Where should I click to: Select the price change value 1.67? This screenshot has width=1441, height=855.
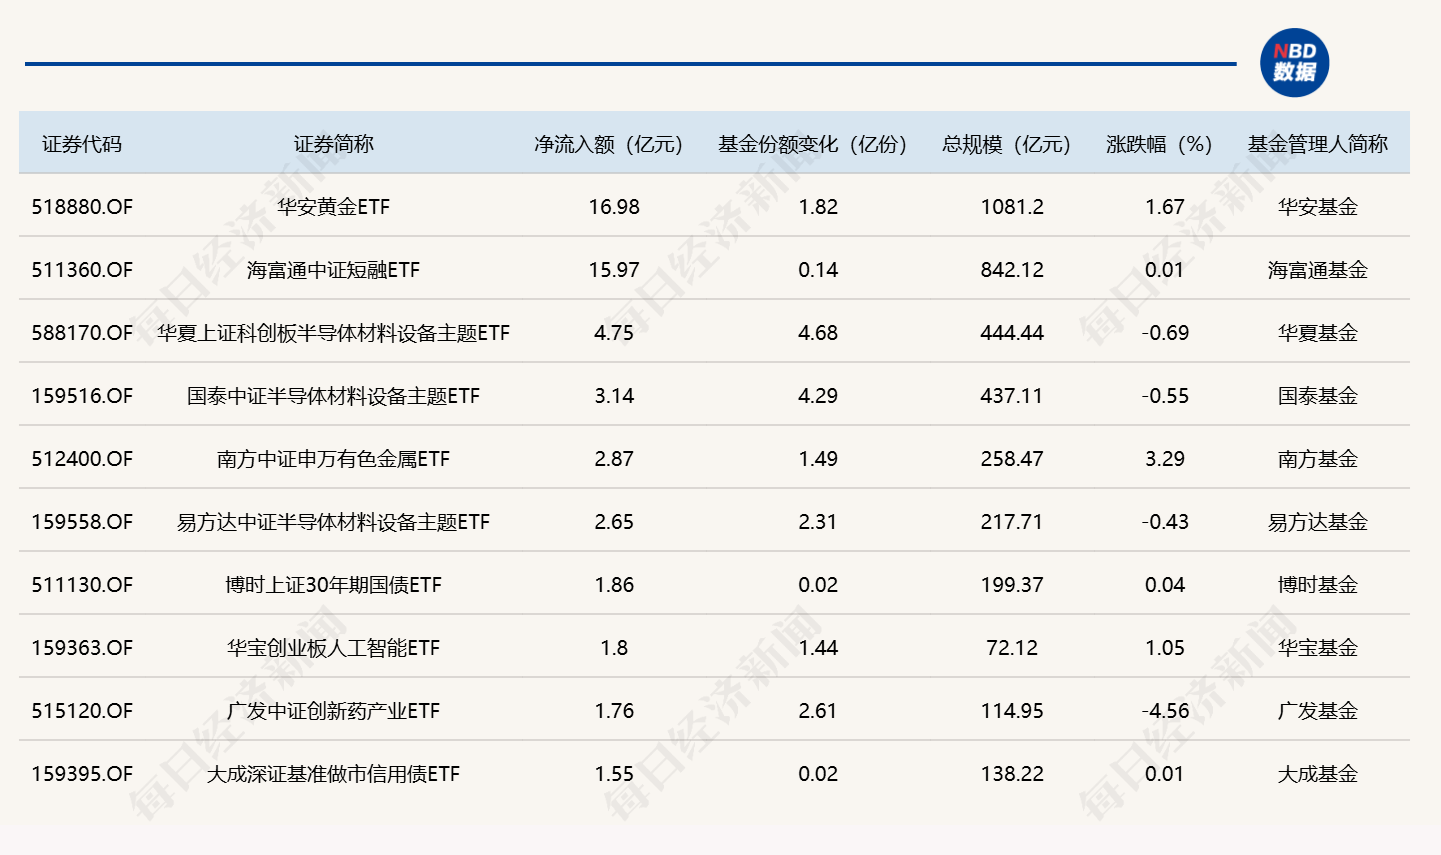[x=1165, y=207]
